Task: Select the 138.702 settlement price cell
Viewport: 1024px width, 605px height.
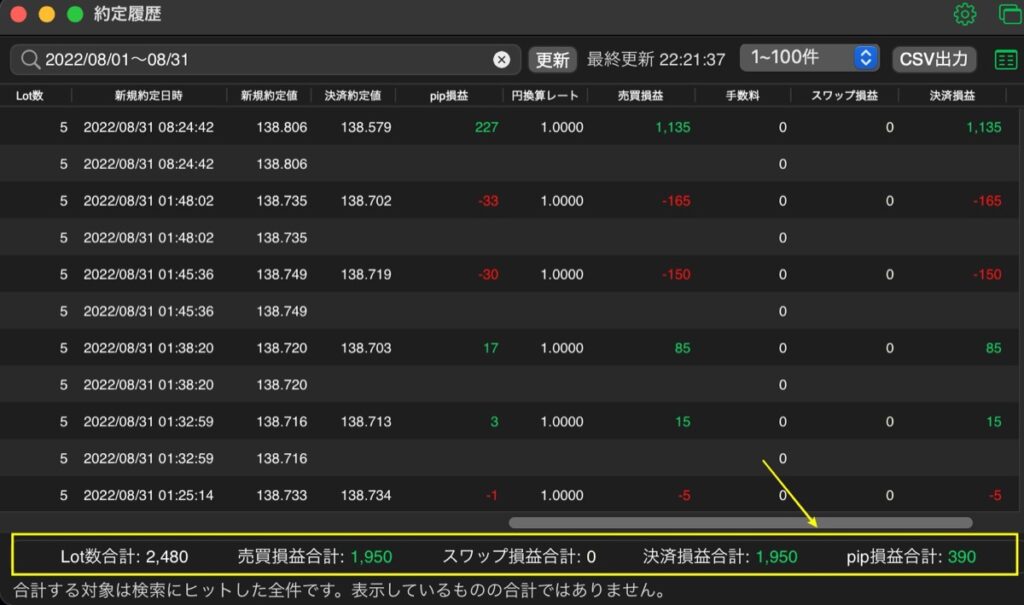Action: [366, 201]
